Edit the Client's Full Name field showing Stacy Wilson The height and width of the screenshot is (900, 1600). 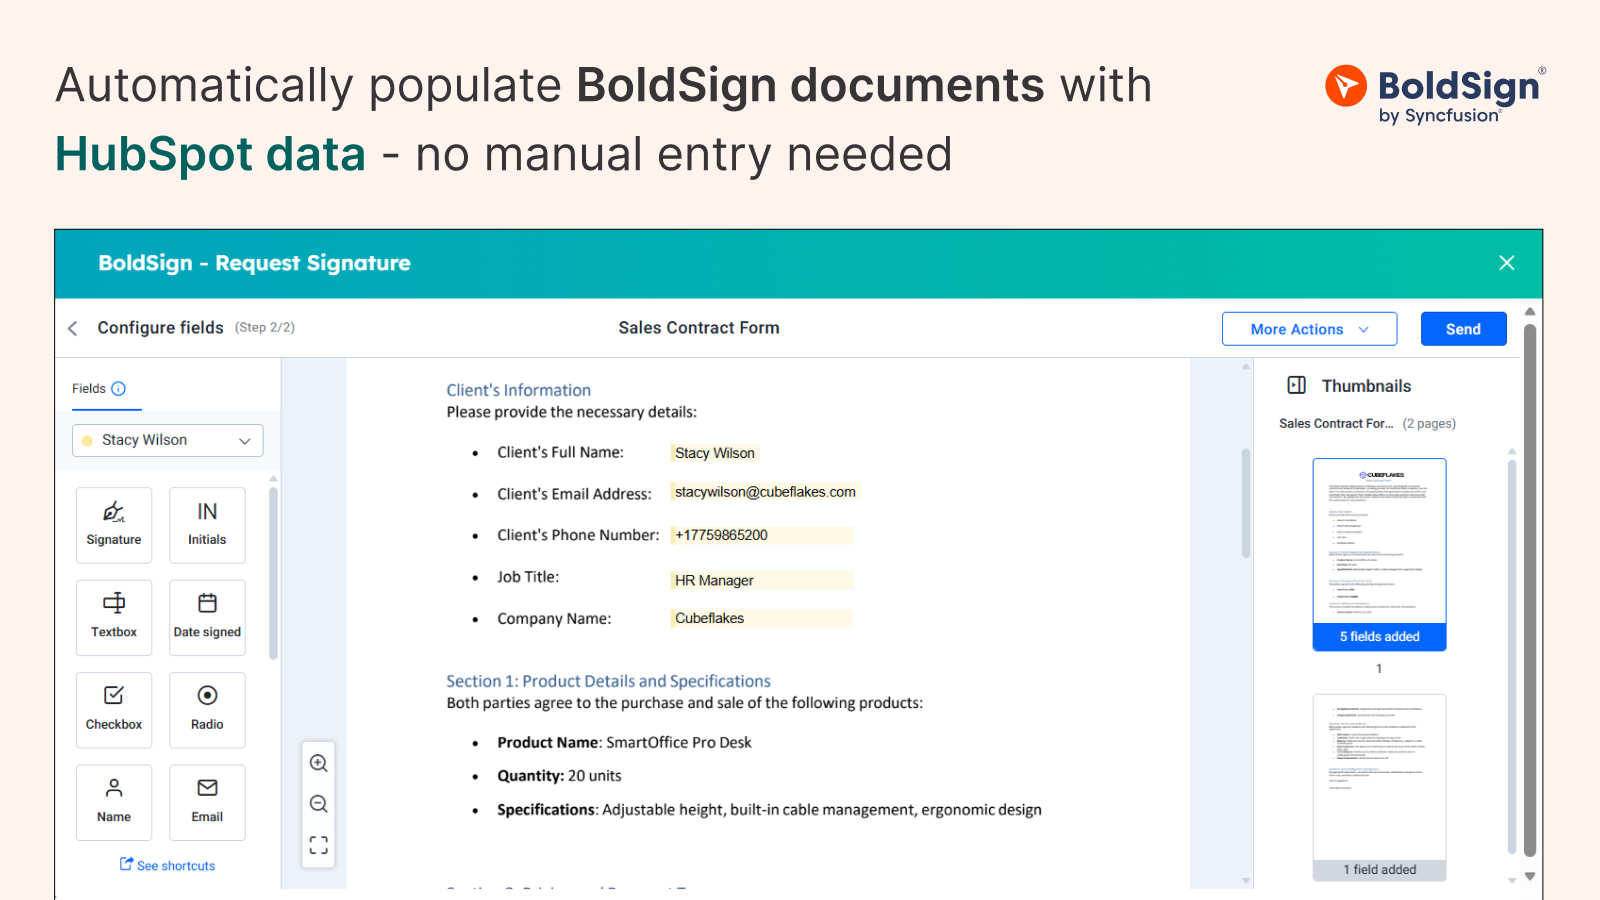(715, 452)
